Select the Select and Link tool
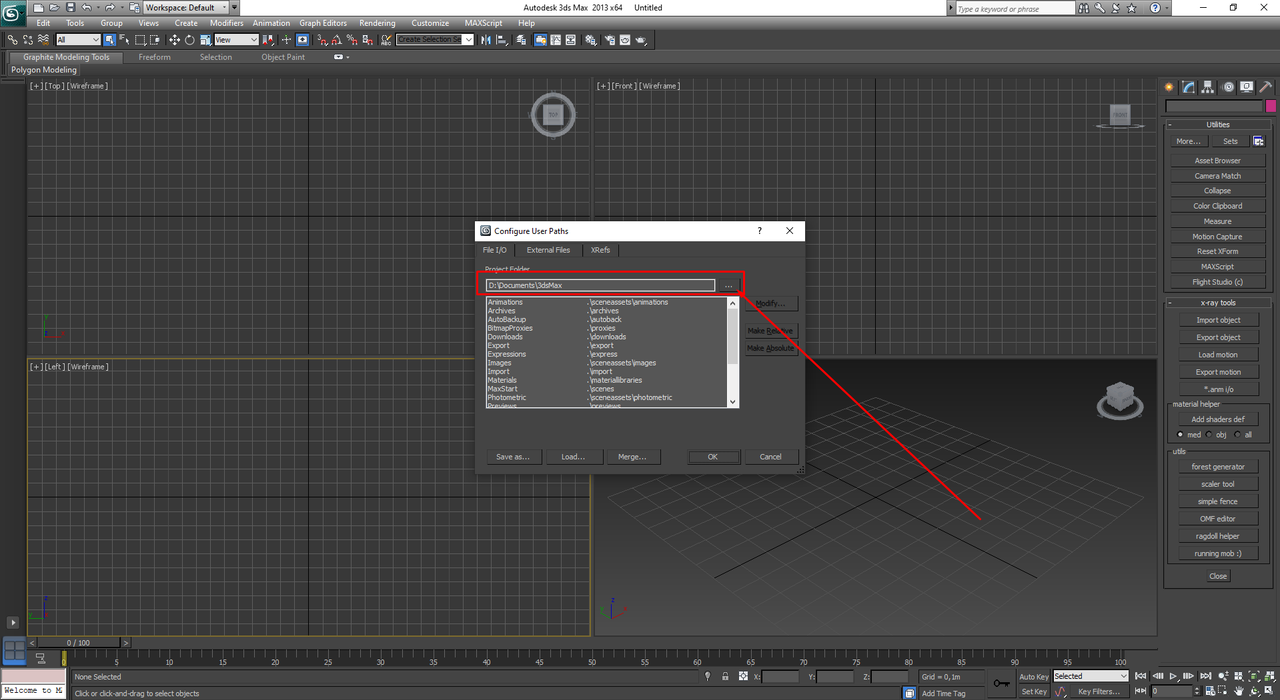 (12, 40)
